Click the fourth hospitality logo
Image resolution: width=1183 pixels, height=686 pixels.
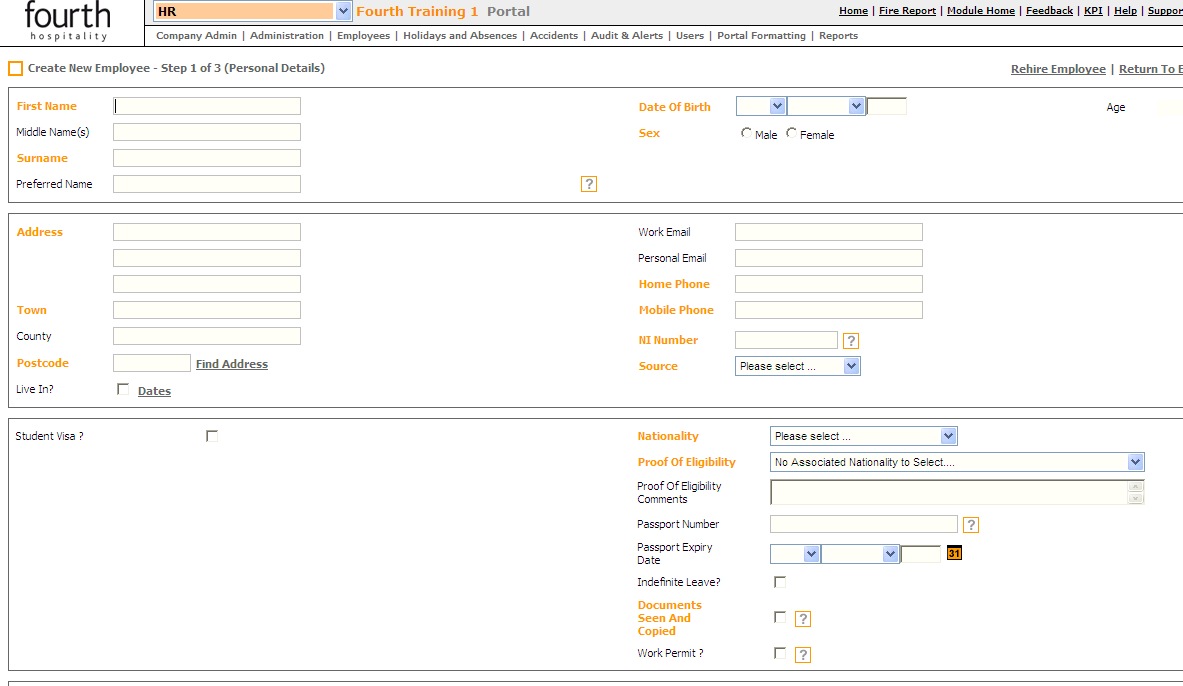coord(68,20)
